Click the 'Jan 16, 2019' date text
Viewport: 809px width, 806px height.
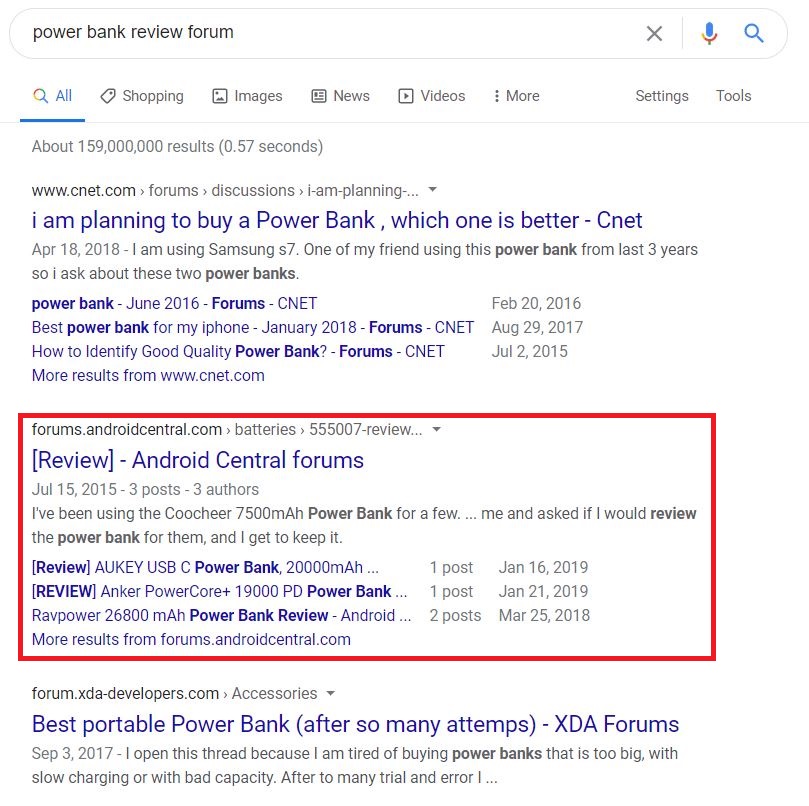(x=543, y=568)
